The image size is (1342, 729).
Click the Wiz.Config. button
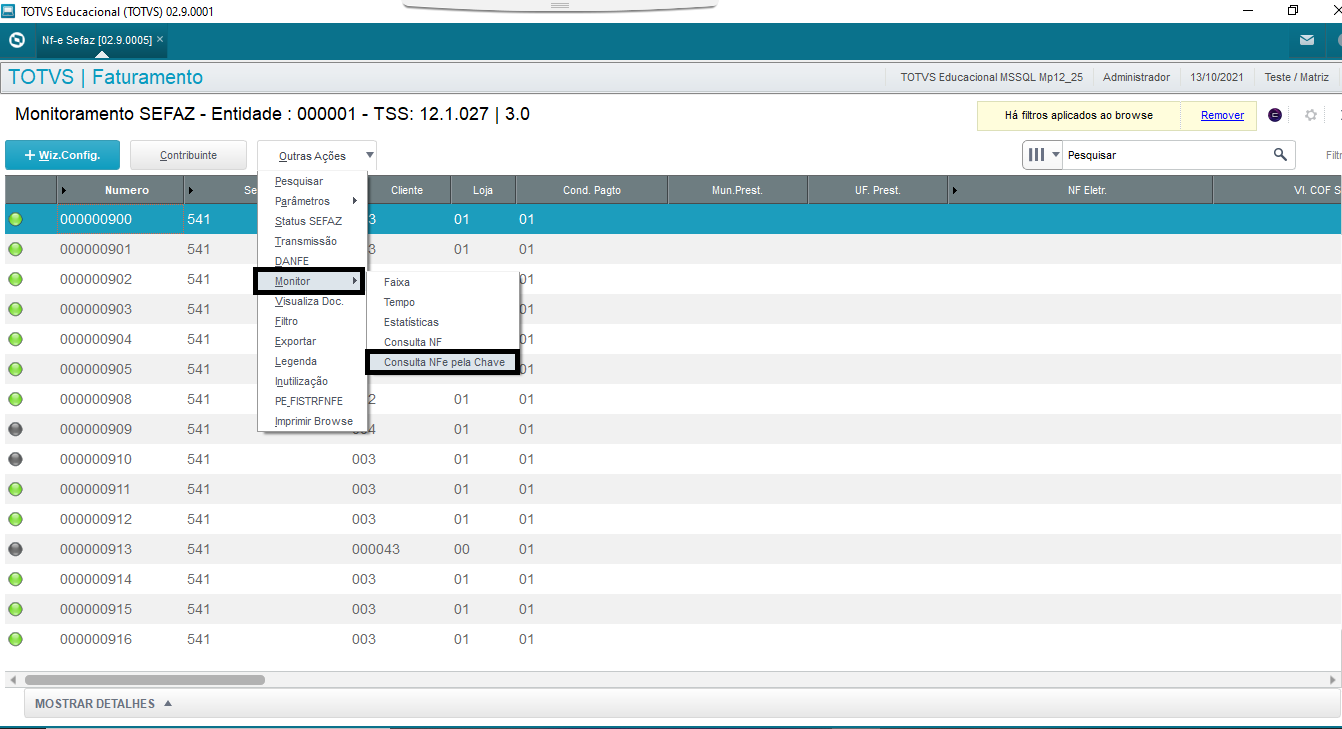click(x=62, y=155)
